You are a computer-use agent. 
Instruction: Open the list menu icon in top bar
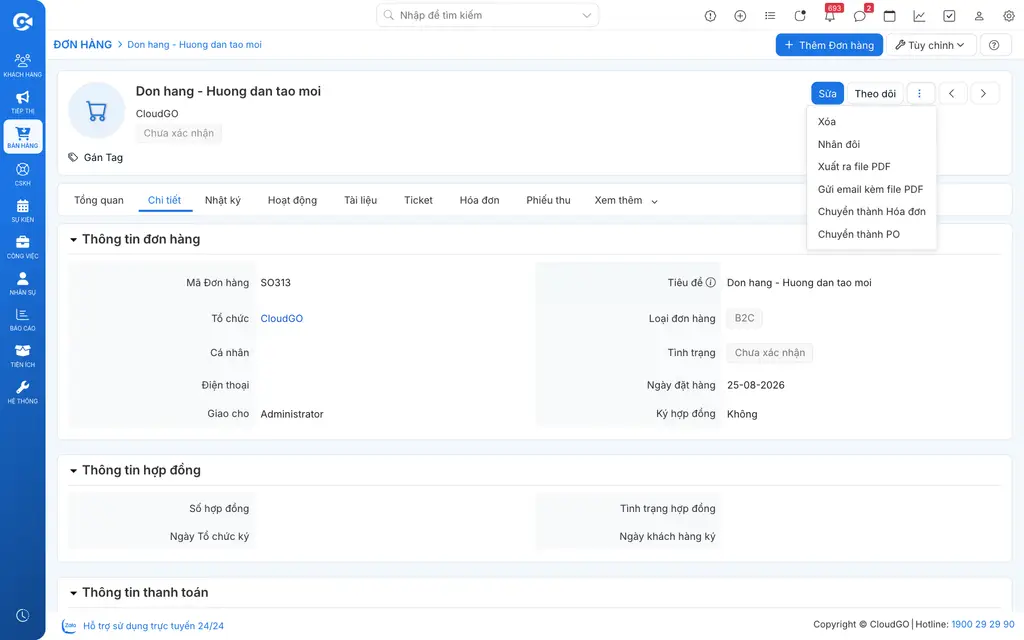click(770, 16)
